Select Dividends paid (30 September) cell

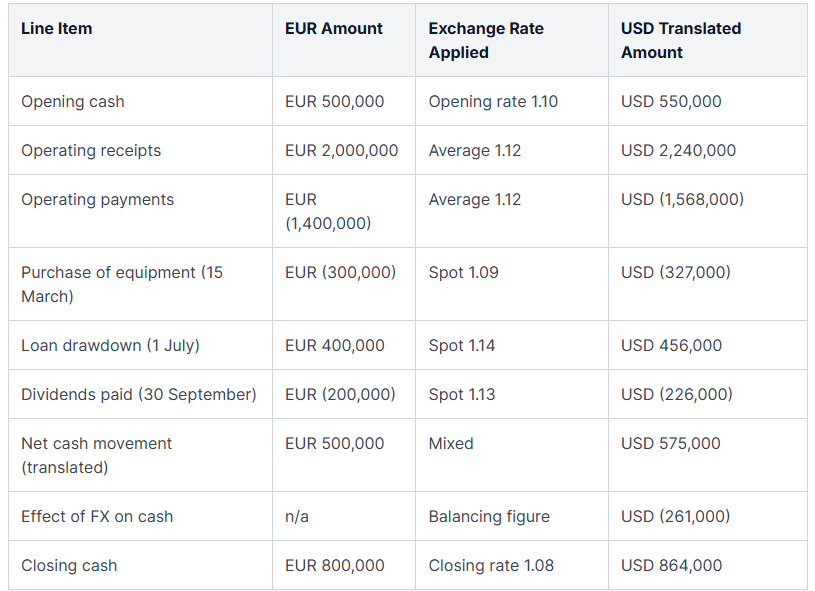tap(139, 395)
